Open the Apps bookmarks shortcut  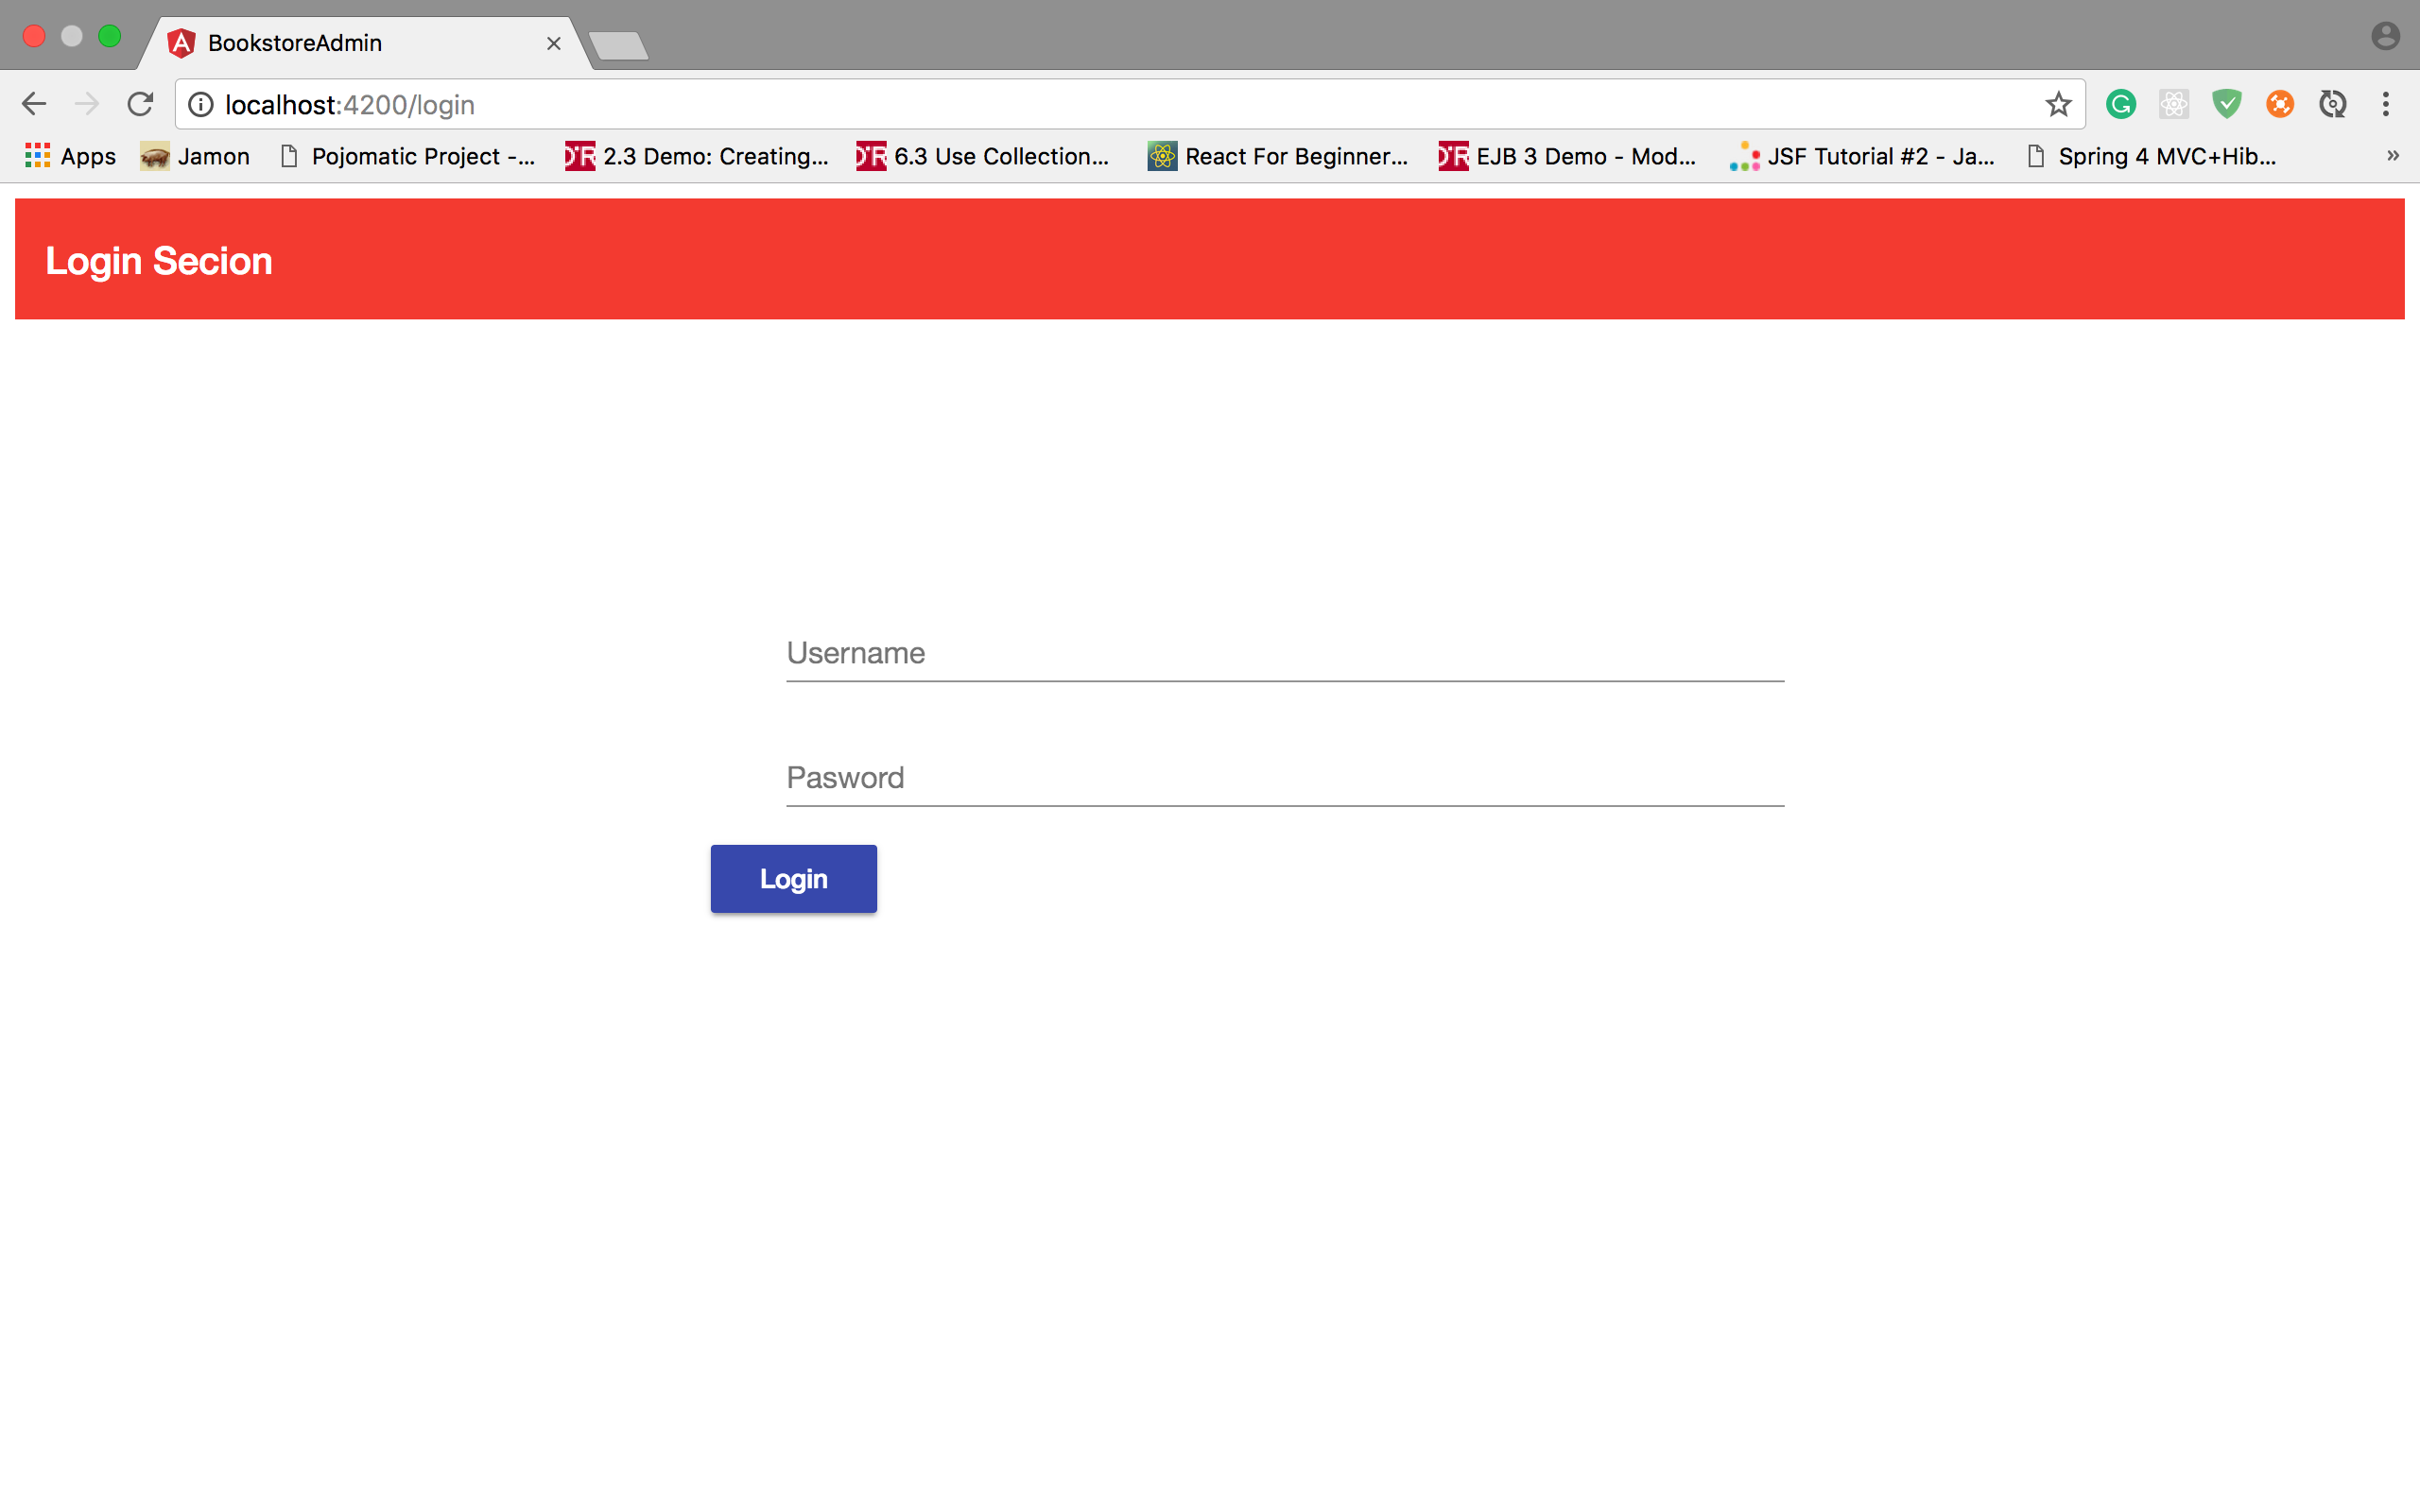tap(70, 156)
